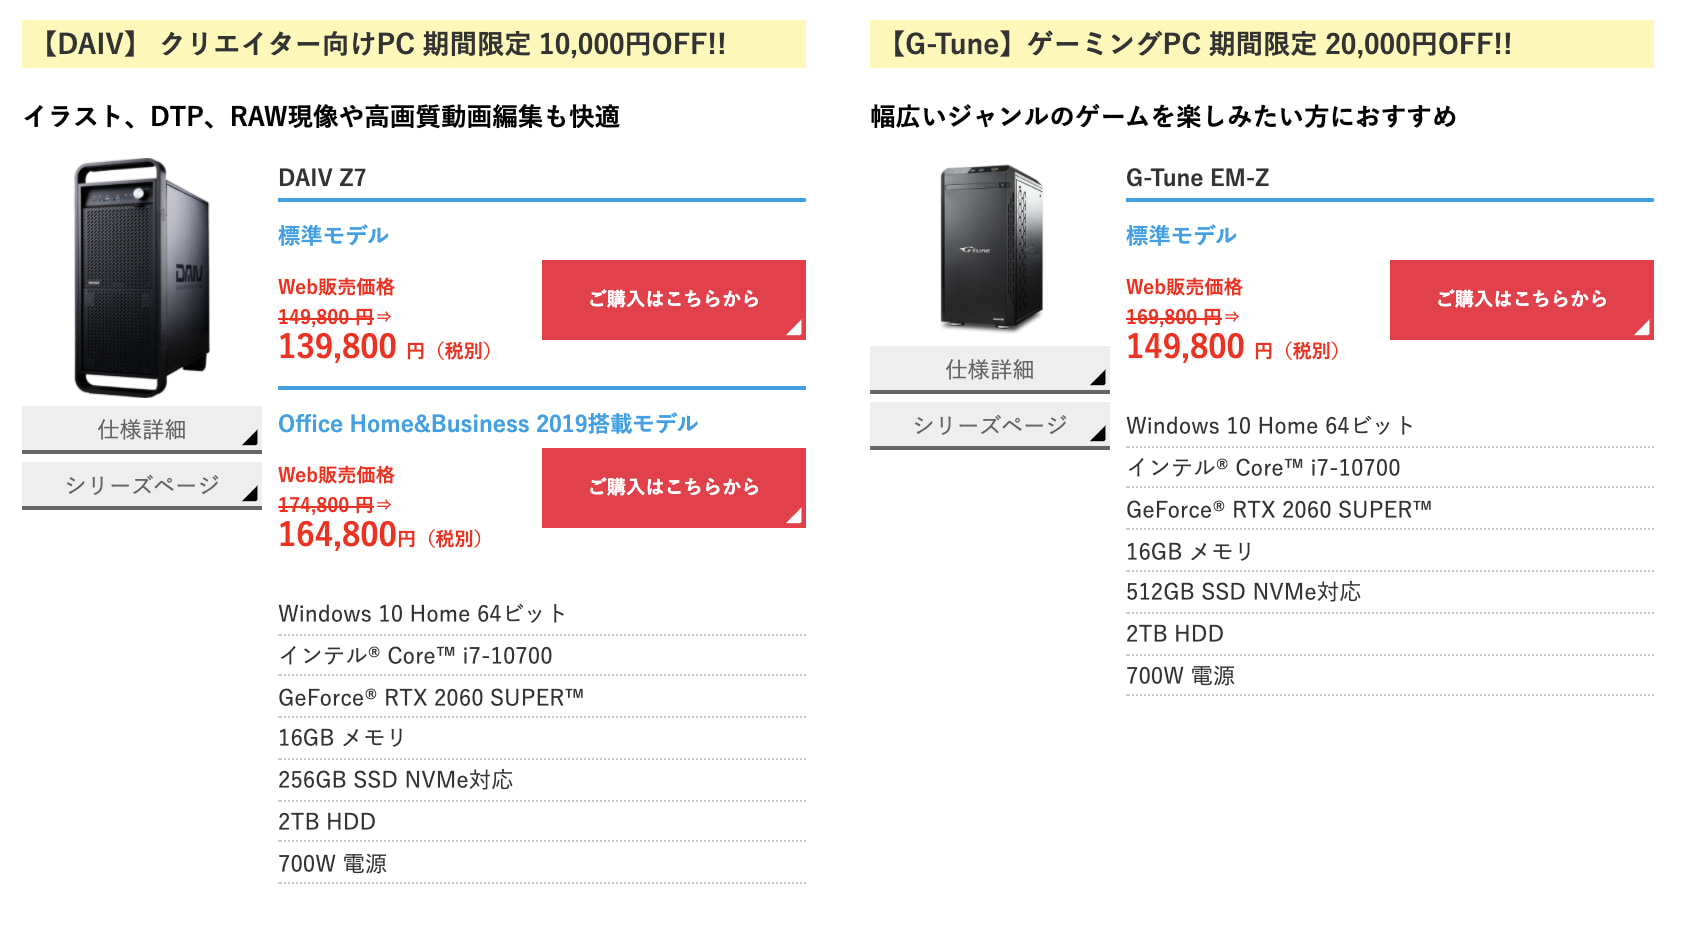
Task: Click the G-Tune EM-Z tower PC image
Action: 990,248
